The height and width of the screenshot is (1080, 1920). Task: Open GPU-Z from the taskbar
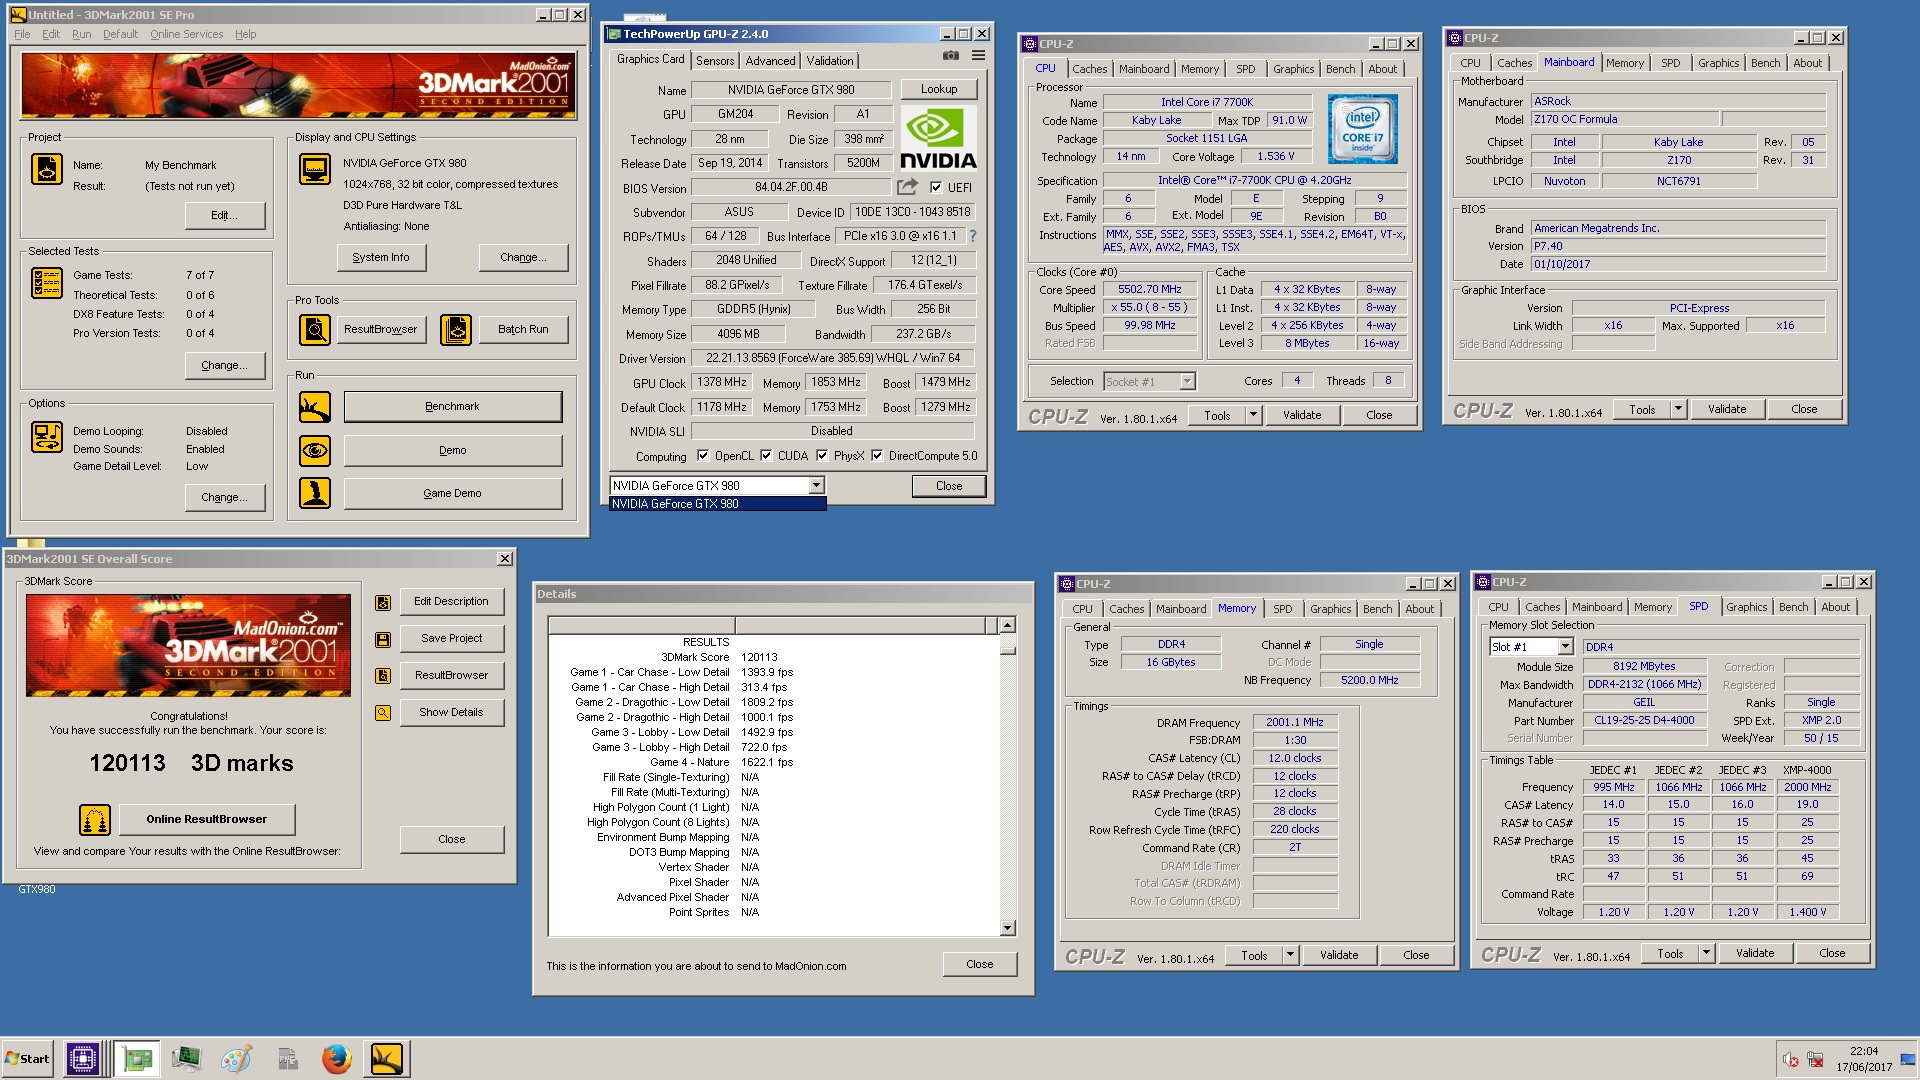point(137,1058)
